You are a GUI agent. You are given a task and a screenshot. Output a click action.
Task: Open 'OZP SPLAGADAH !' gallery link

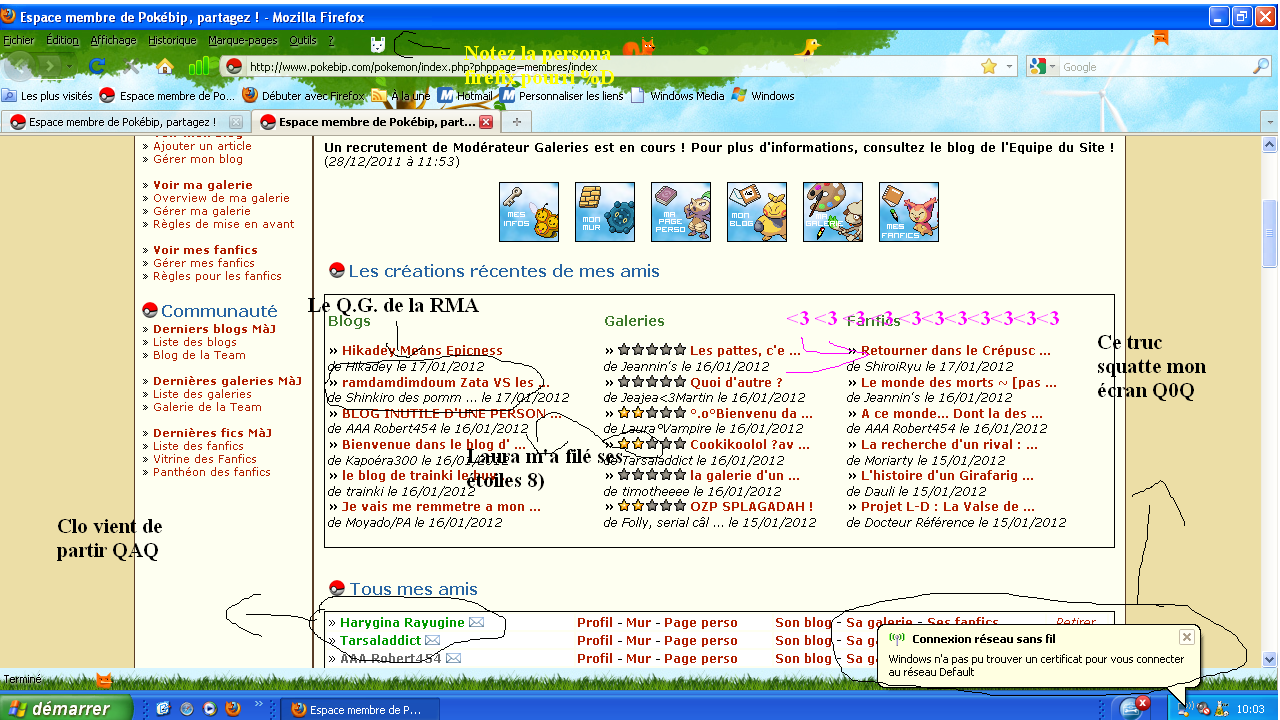pyautogui.click(x=752, y=506)
